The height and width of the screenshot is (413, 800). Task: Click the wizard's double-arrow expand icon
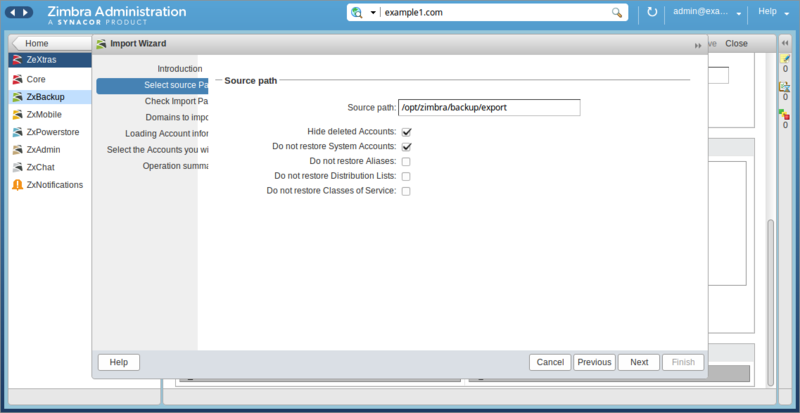click(698, 45)
